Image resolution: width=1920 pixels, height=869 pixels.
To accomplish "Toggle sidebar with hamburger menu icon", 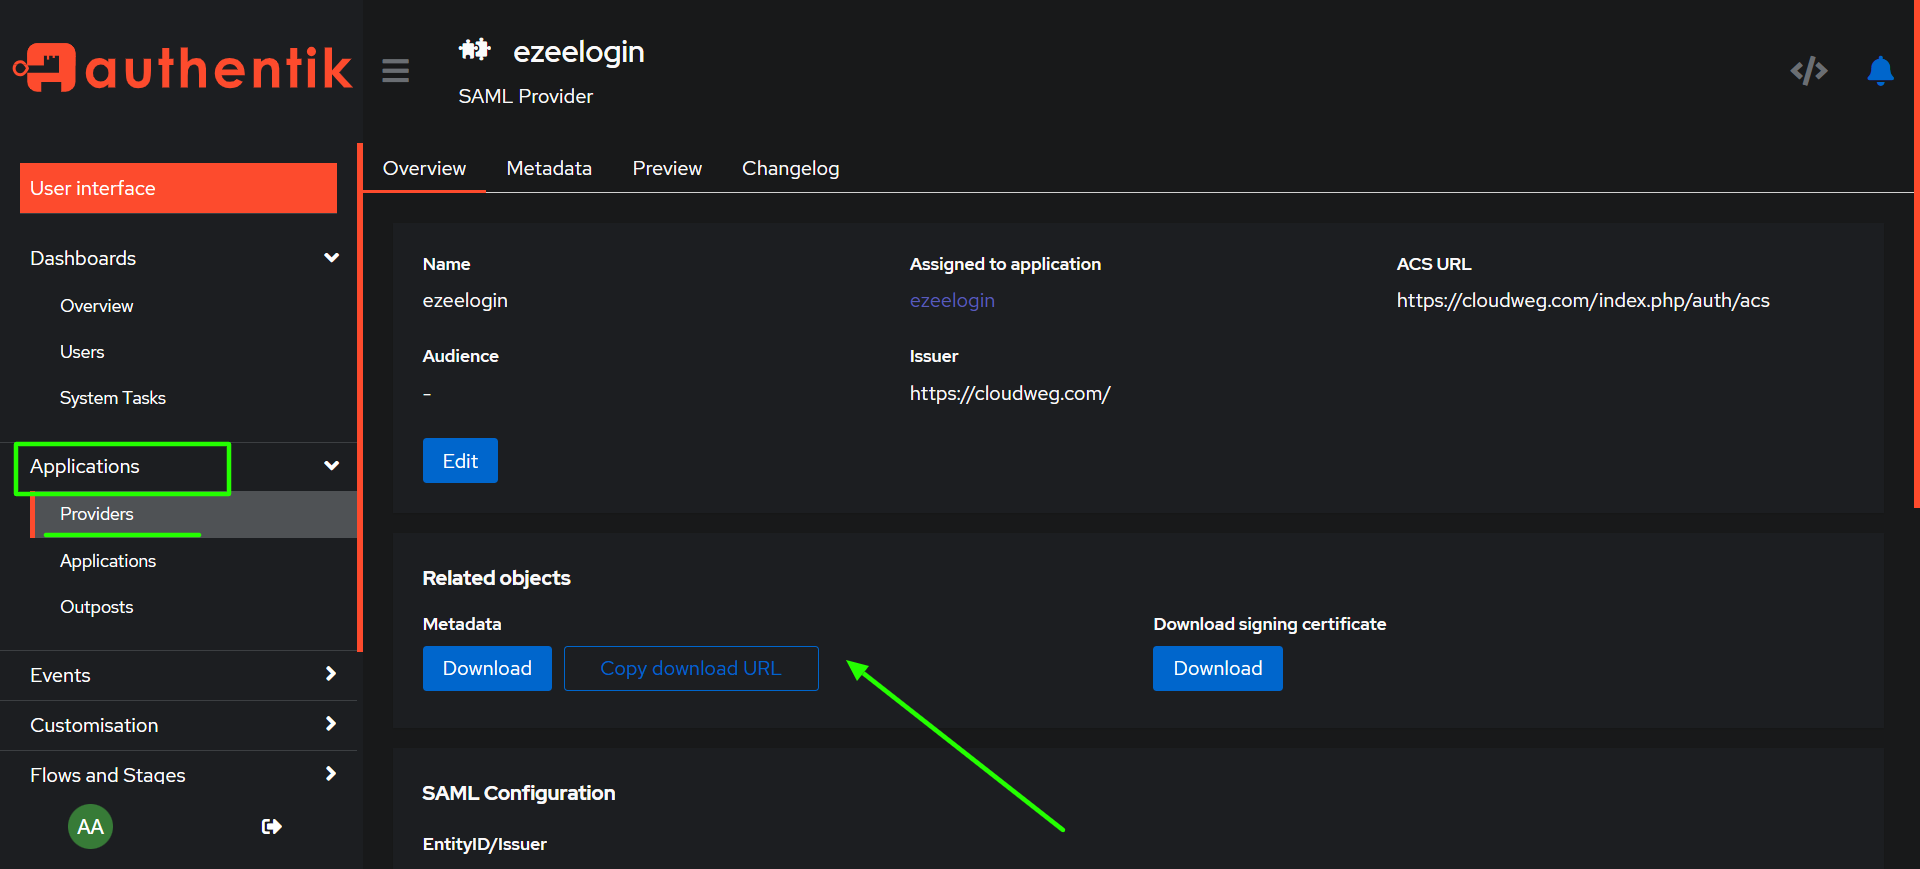I will click(x=396, y=71).
